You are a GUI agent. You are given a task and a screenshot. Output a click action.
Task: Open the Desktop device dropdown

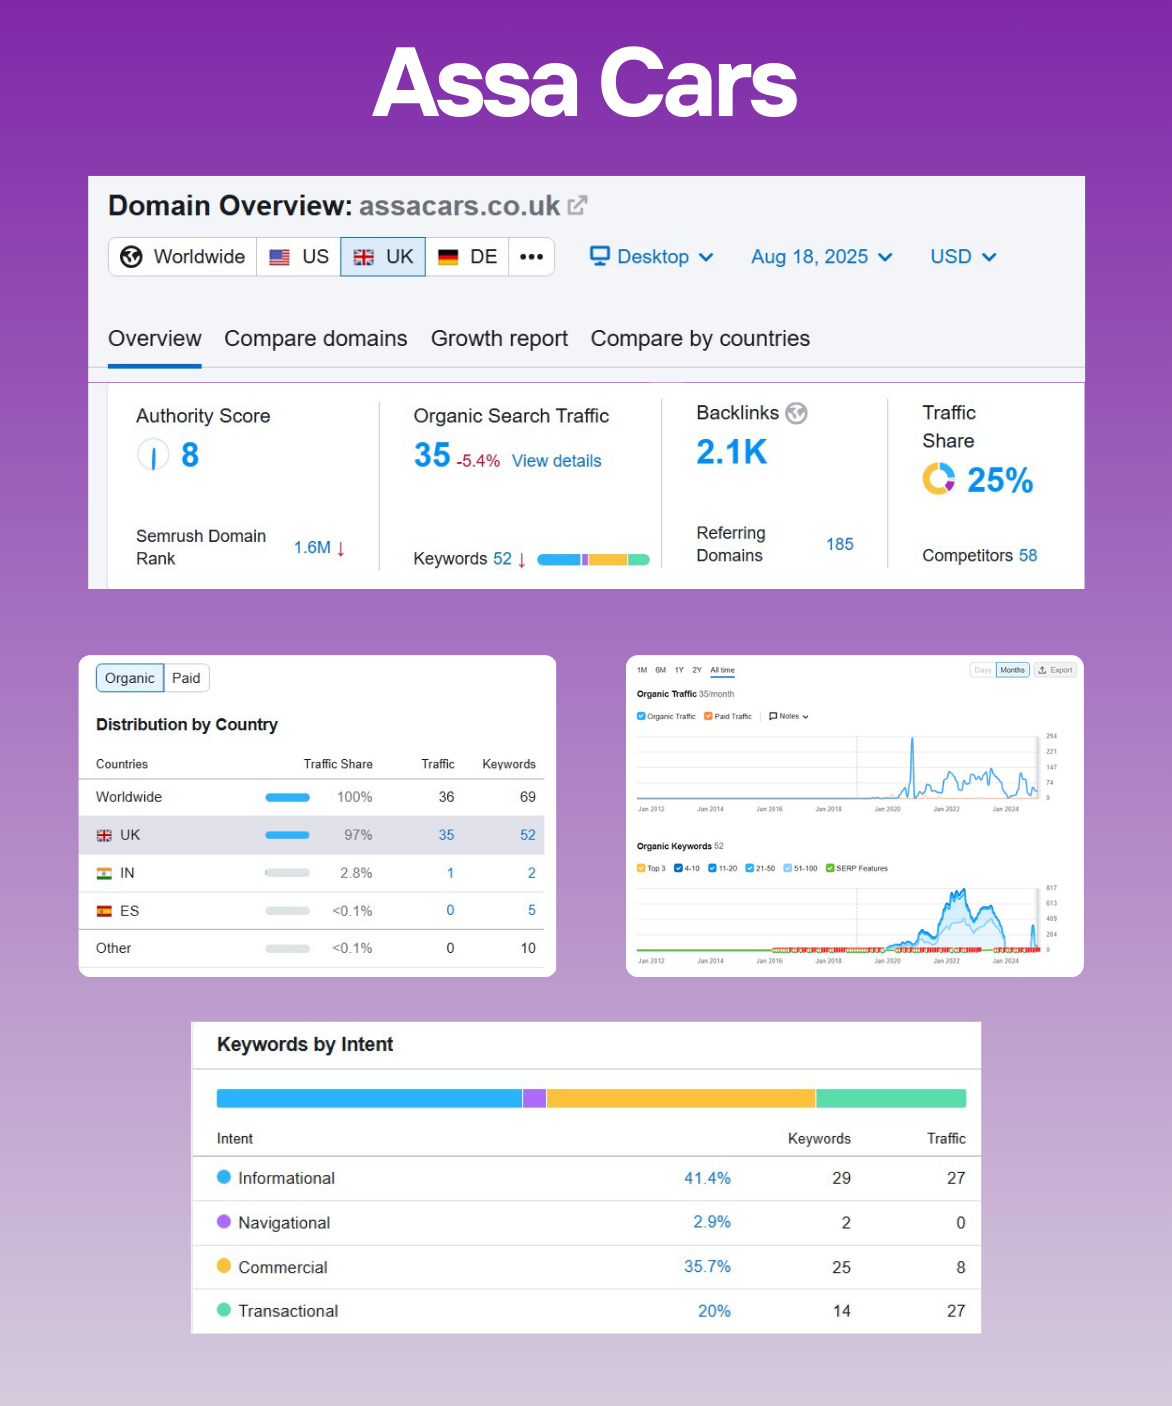tap(651, 257)
